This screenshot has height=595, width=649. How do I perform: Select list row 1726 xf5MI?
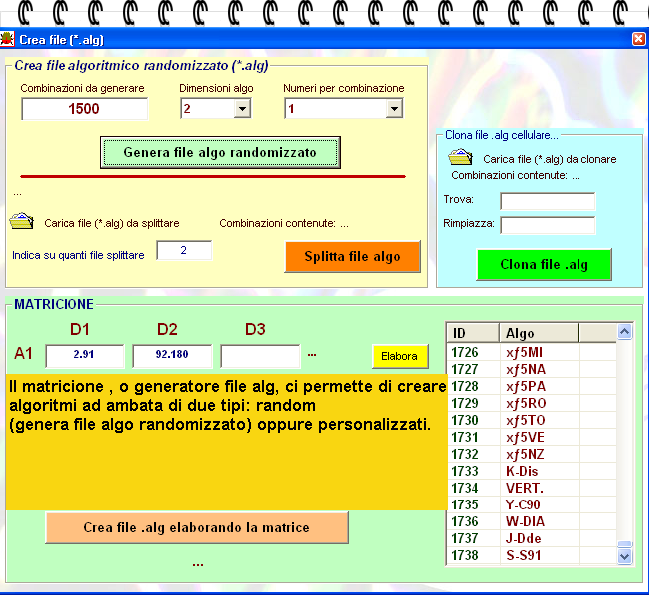point(531,353)
